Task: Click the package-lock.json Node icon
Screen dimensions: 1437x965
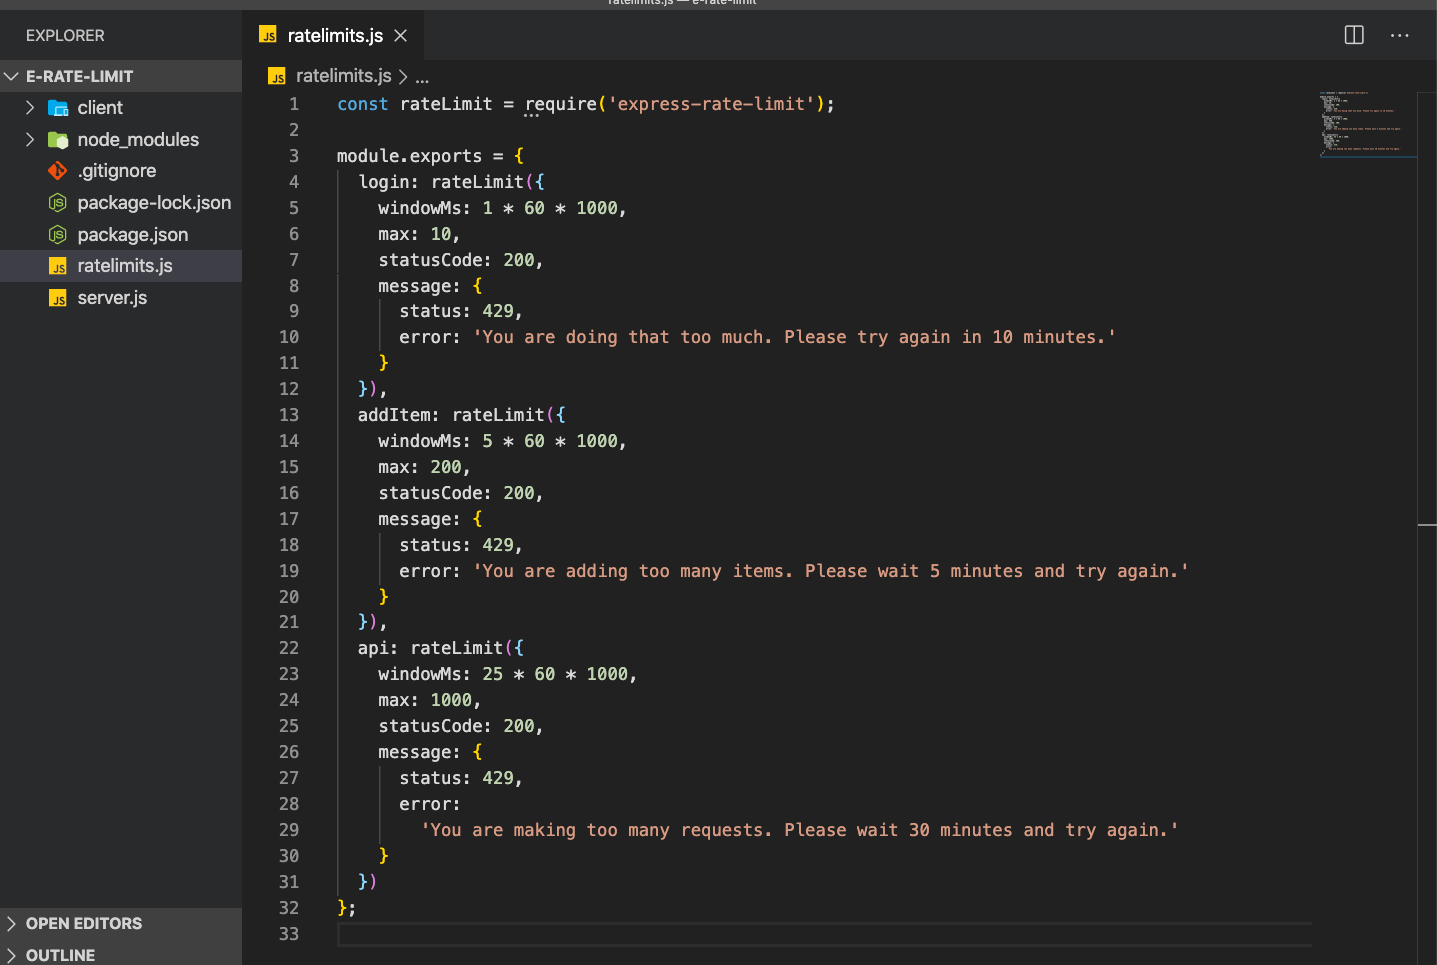Action: pyautogui.click(x=58, y=203)
